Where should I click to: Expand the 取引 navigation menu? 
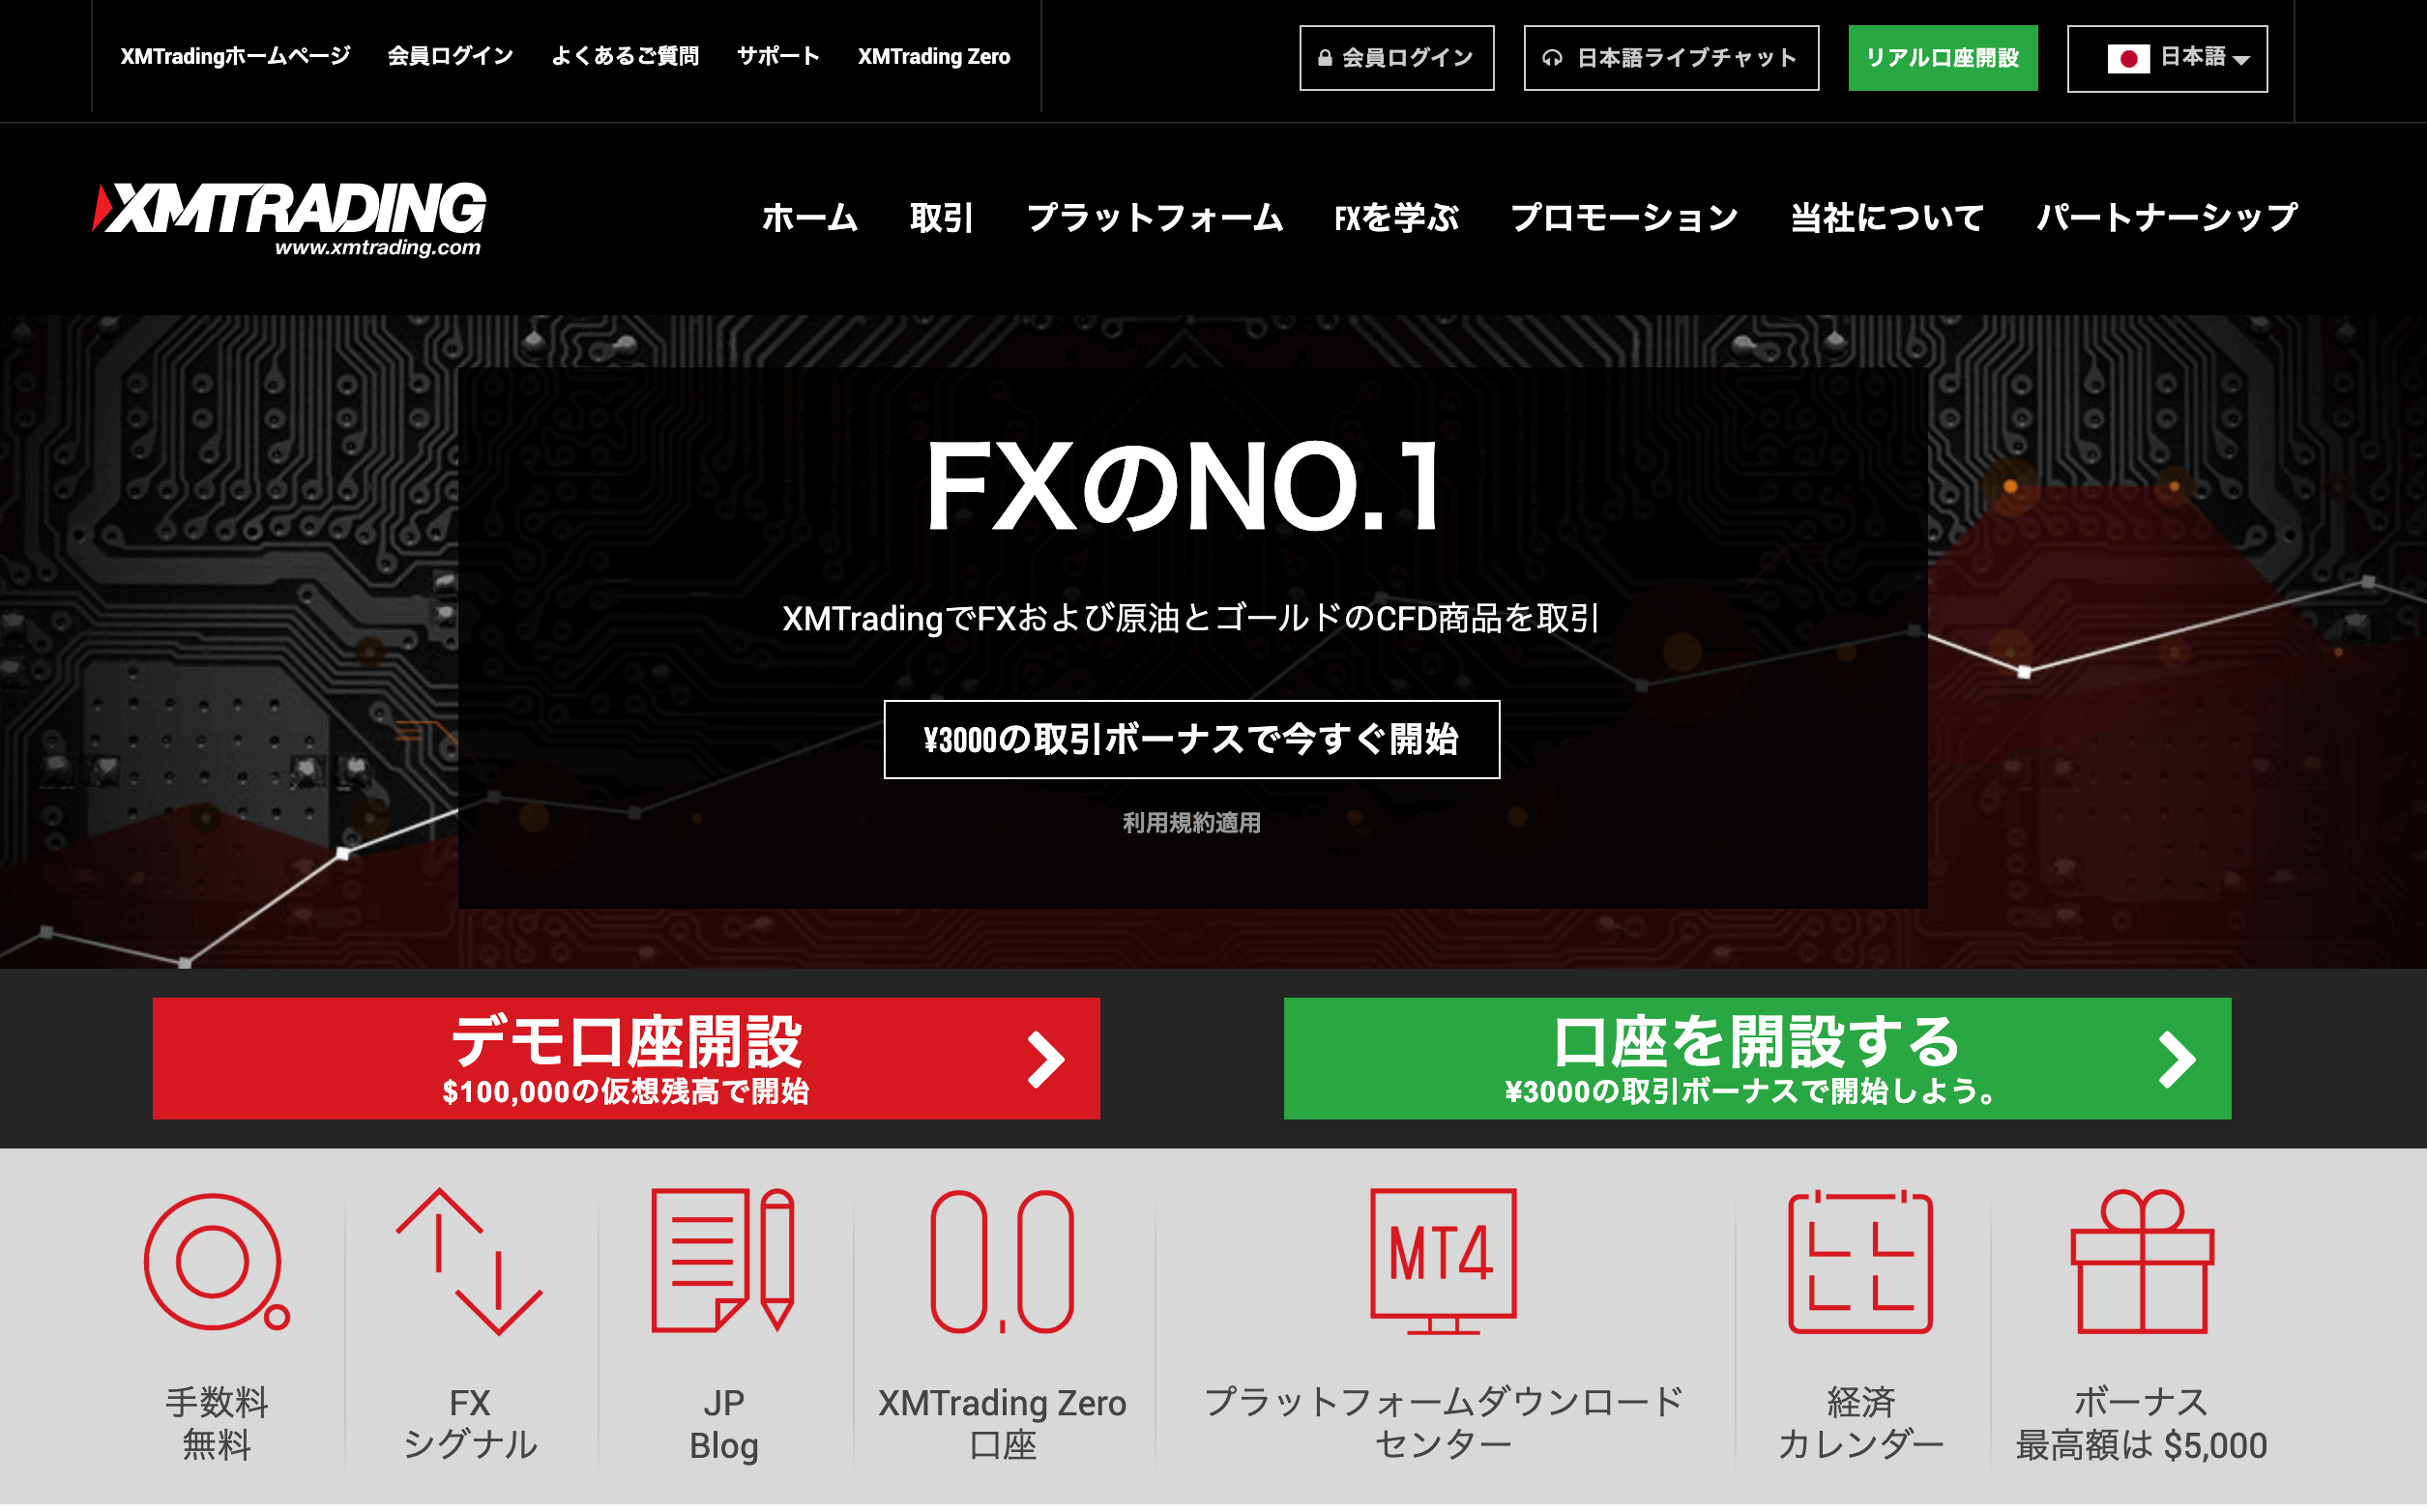941,217
